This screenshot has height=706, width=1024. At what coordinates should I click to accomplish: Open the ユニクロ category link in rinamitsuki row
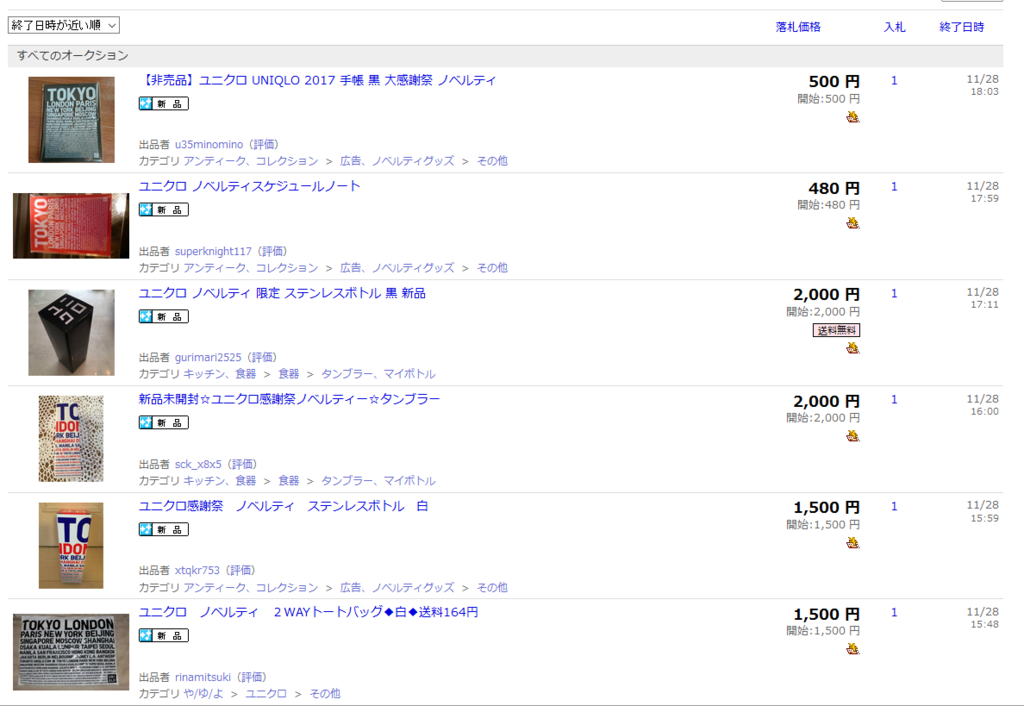pyautogui.click(x=266, y=694)
